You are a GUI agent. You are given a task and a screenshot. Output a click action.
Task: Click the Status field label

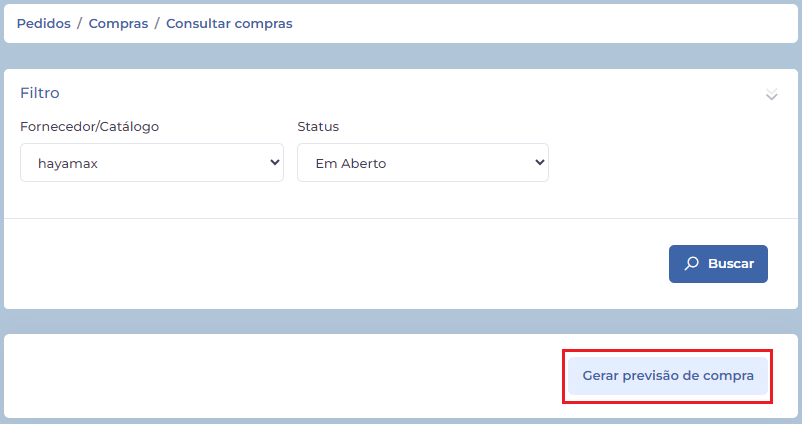318,127
